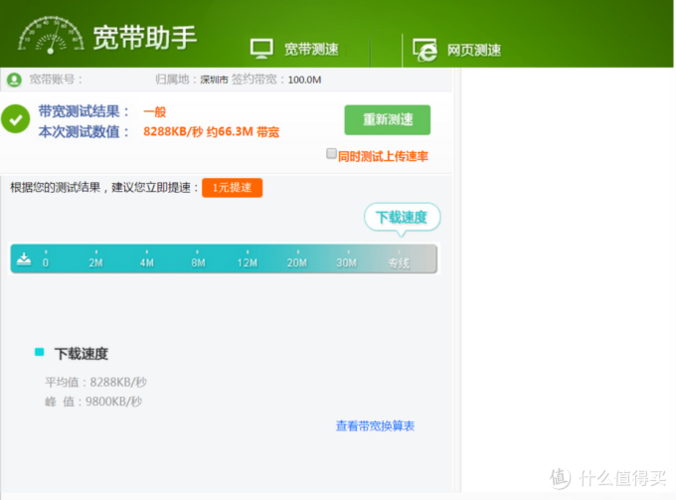Image resolution: width=676 pixels, height=500 pixels.
Task: Click the IE browser icon for 网页测速
Action: 425,50
